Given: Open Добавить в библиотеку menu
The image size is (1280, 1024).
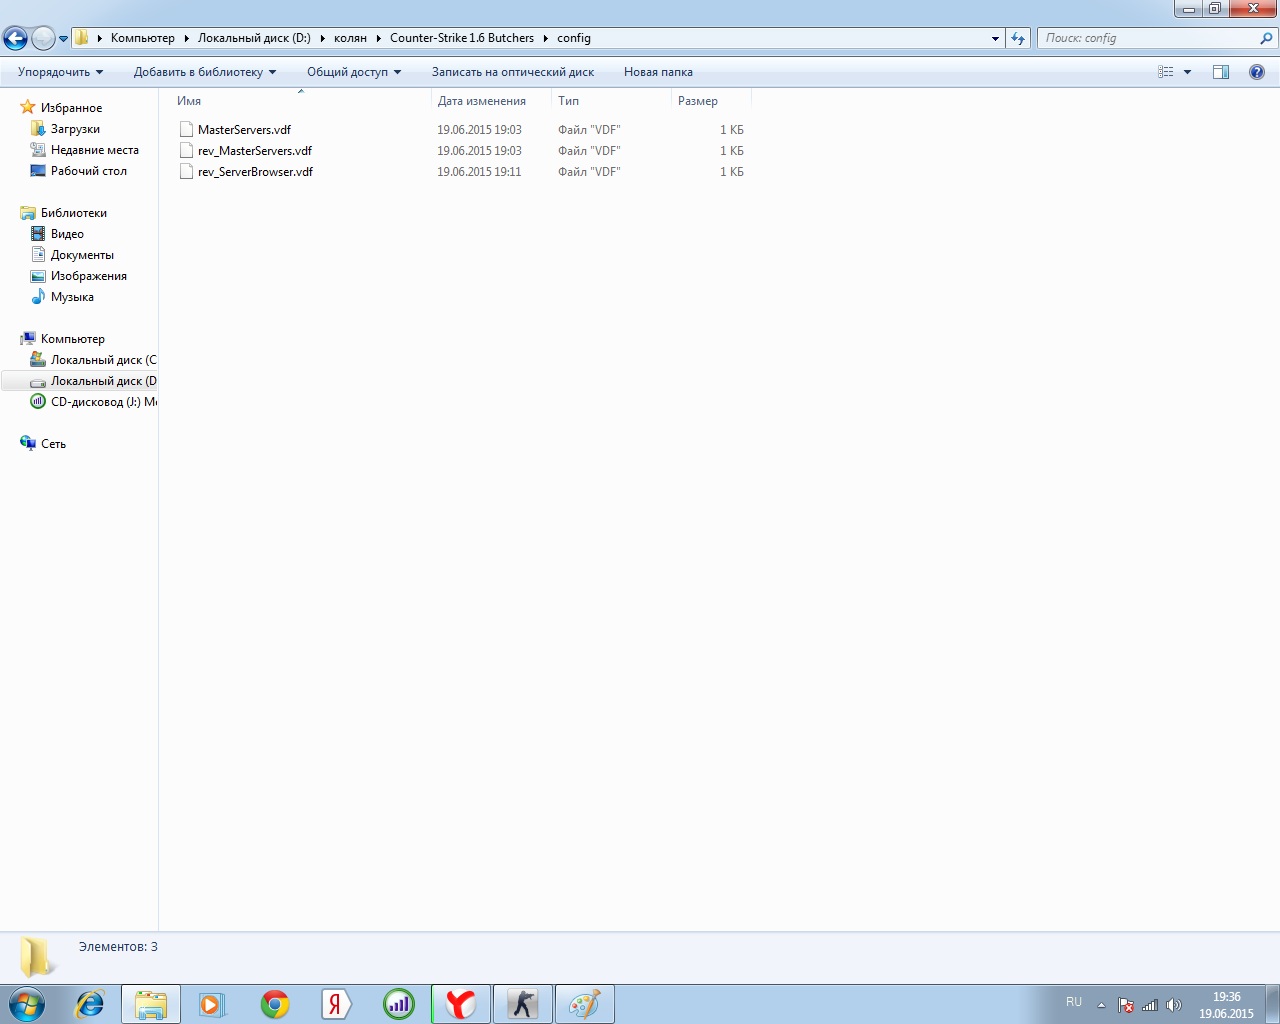Looking at the screenshot, I should (x=204, y=72).
